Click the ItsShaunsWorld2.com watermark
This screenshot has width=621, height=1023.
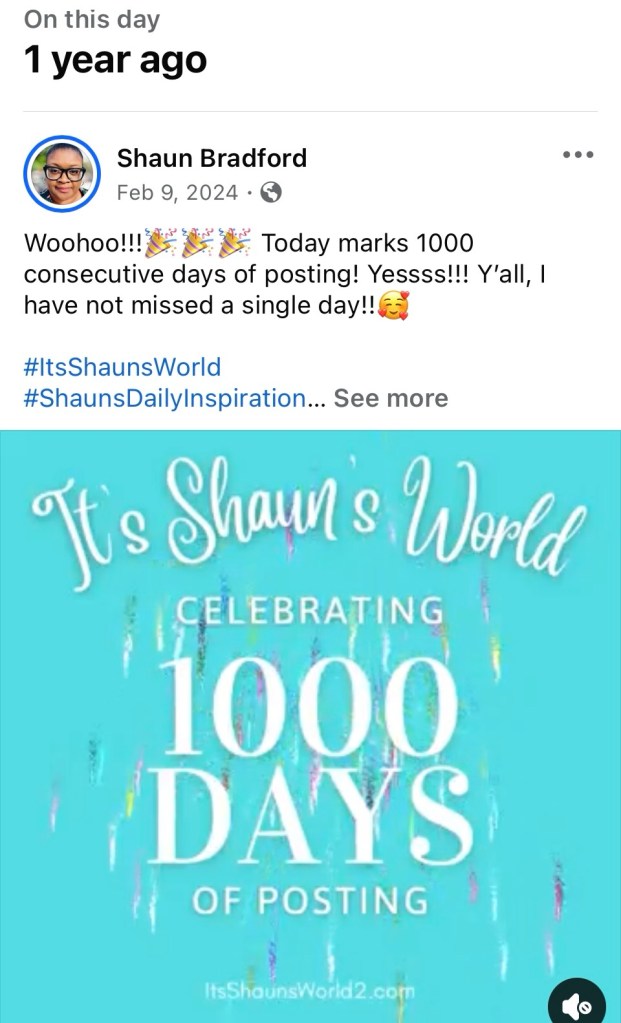(x=309, y=993)
